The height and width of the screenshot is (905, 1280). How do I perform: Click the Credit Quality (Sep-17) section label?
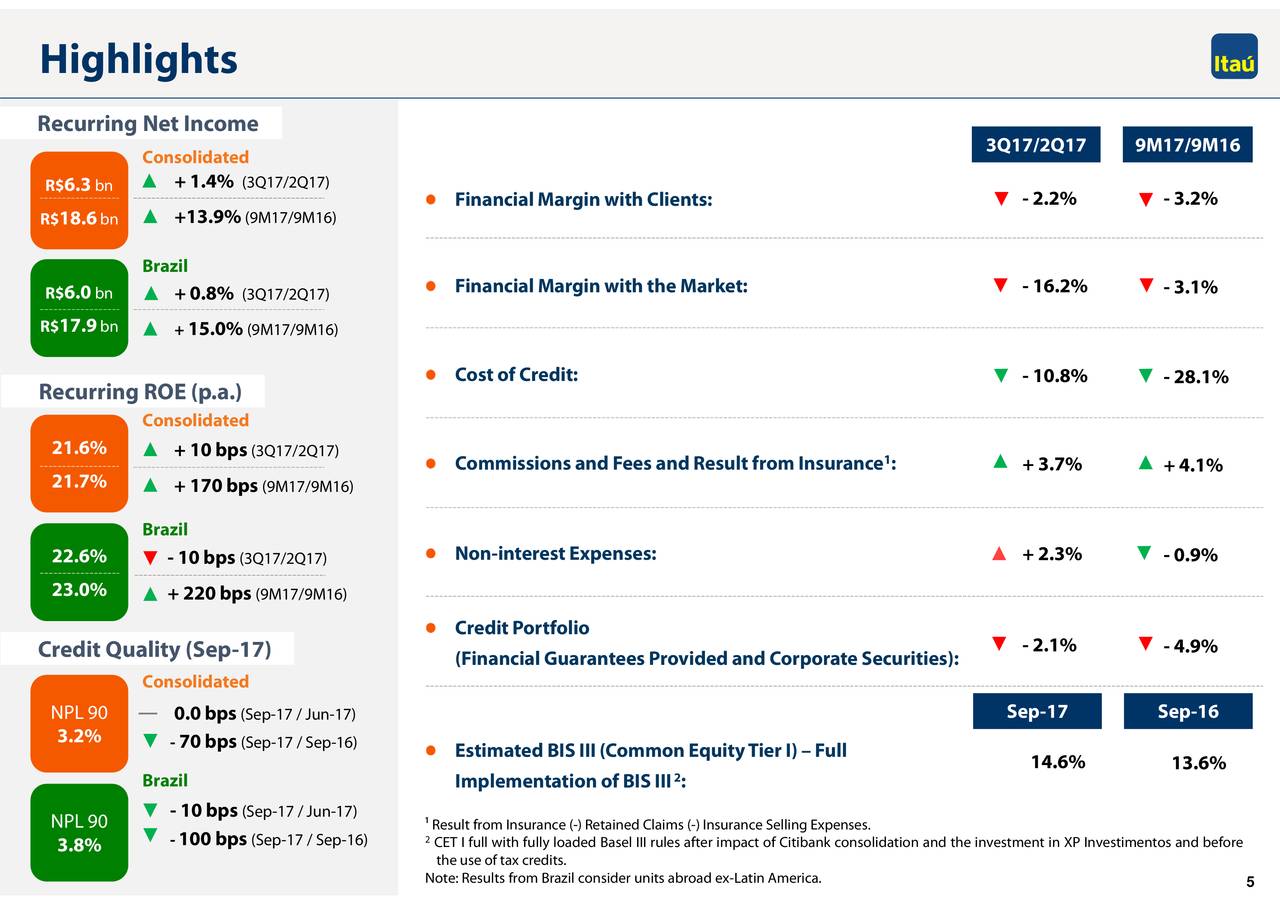(x=154, y=650)
